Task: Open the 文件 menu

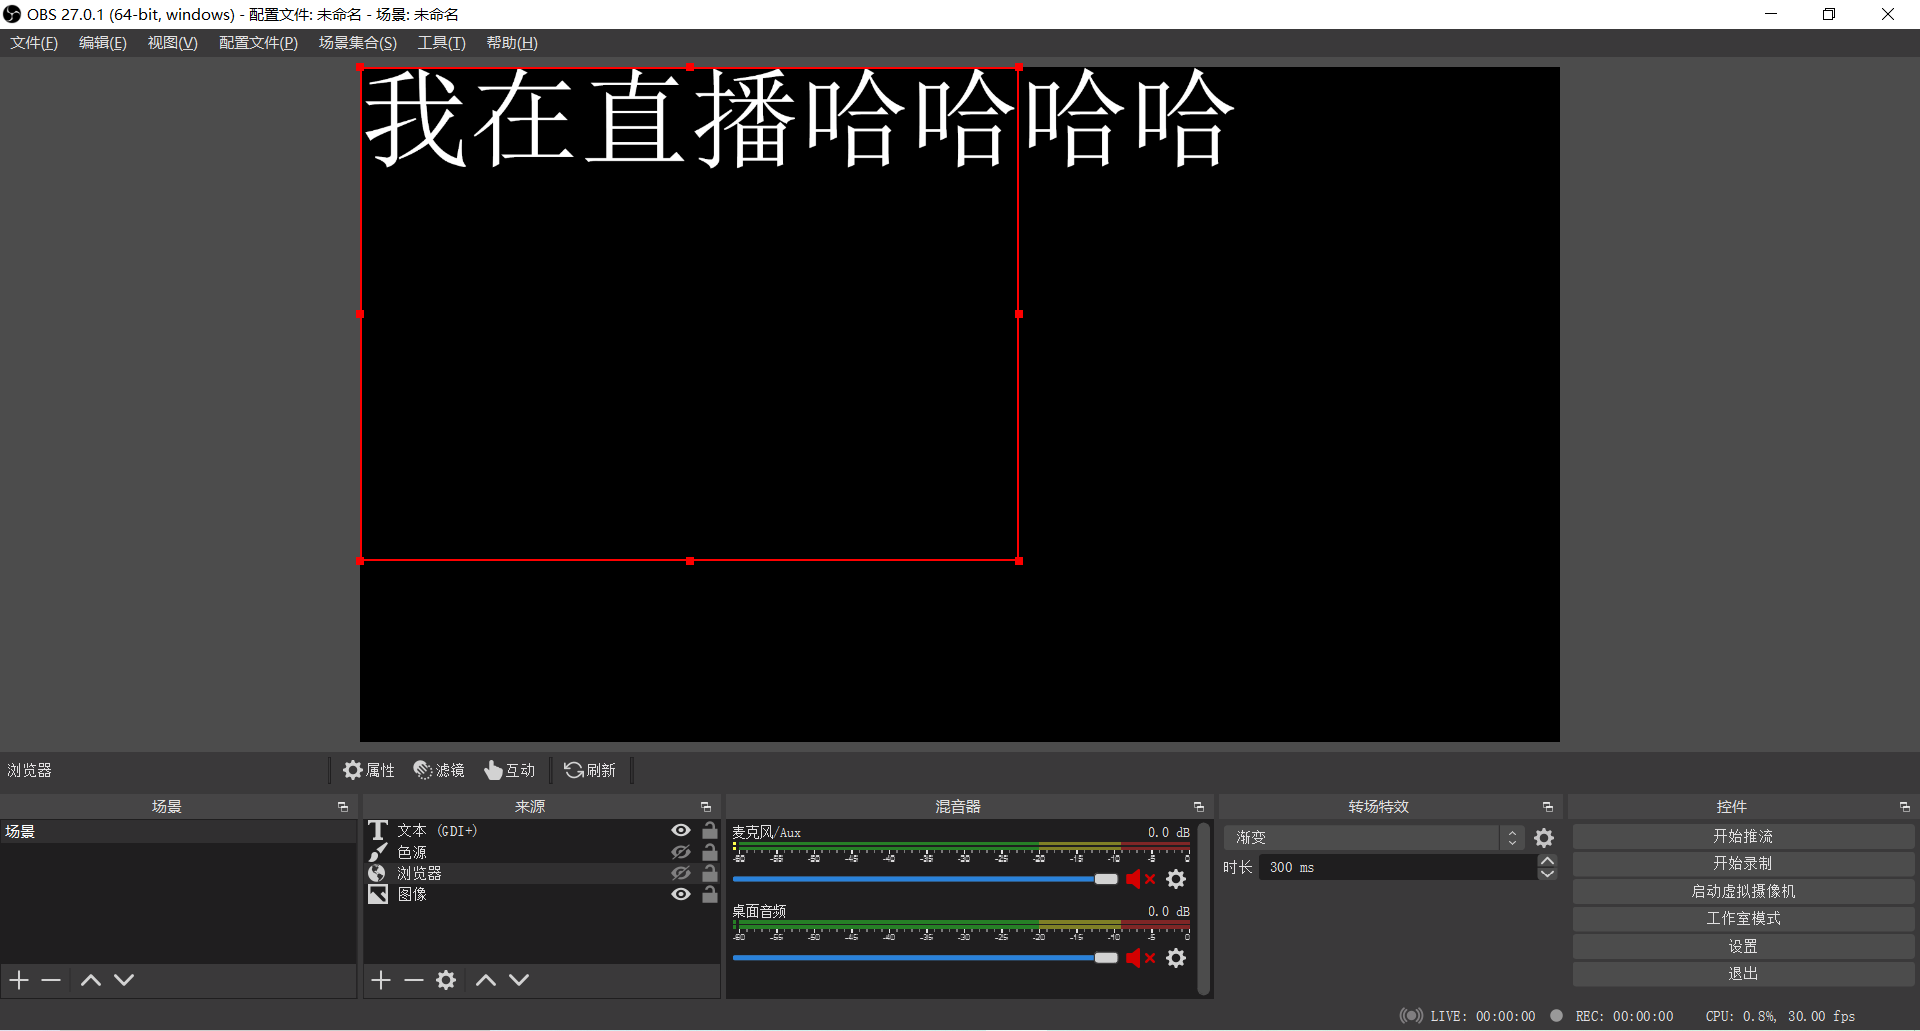Action: coord(33,42)
